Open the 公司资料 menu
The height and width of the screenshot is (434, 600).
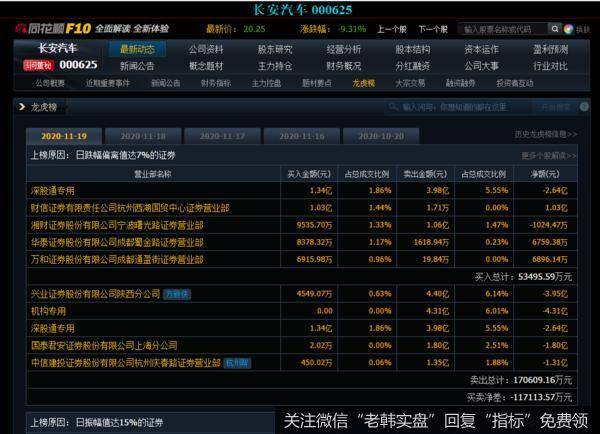click(206, 49)
